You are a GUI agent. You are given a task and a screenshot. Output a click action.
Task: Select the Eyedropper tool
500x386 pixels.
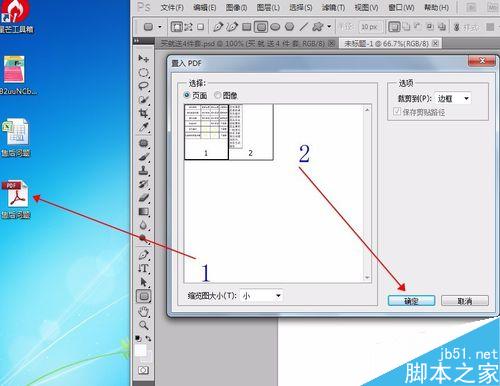[x=143, y=127]
